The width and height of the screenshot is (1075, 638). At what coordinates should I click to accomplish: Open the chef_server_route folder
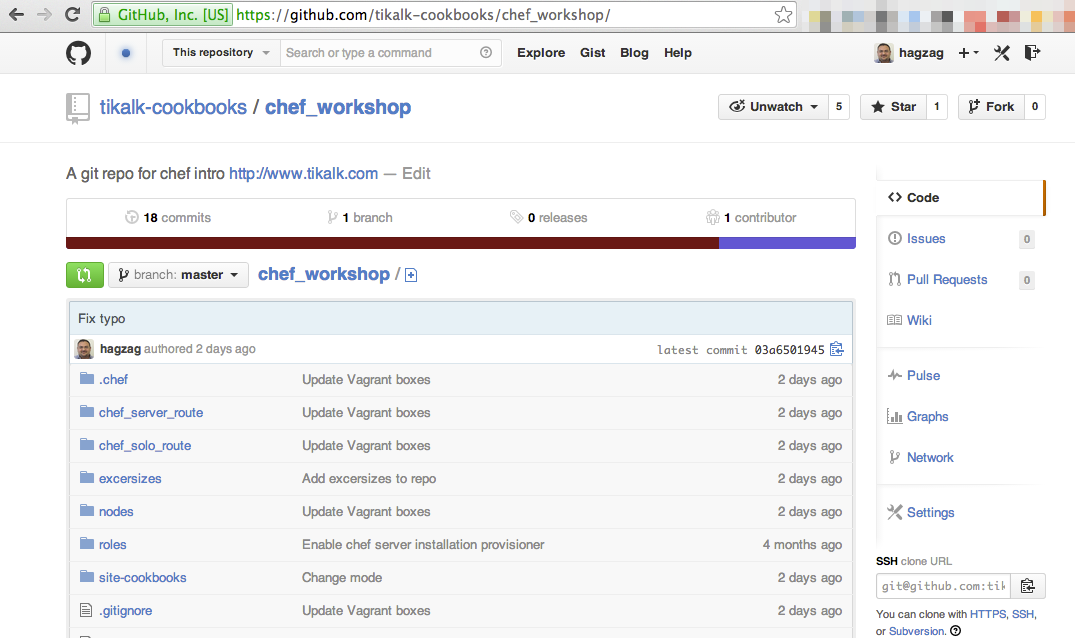click(151, 413)
